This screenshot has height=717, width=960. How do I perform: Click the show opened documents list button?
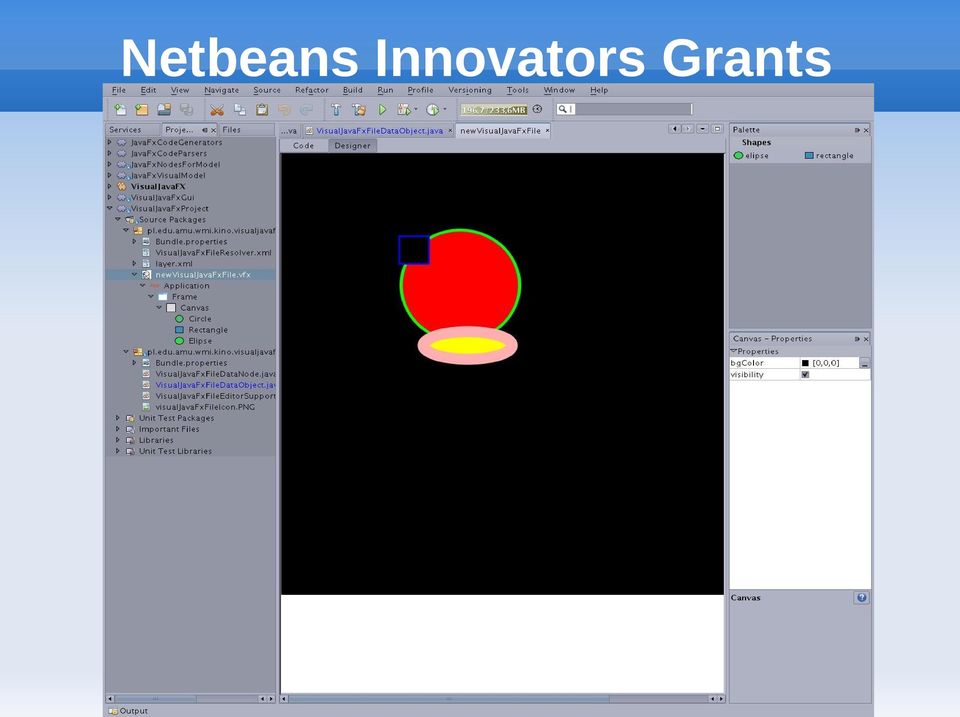(x=703, y=129)
